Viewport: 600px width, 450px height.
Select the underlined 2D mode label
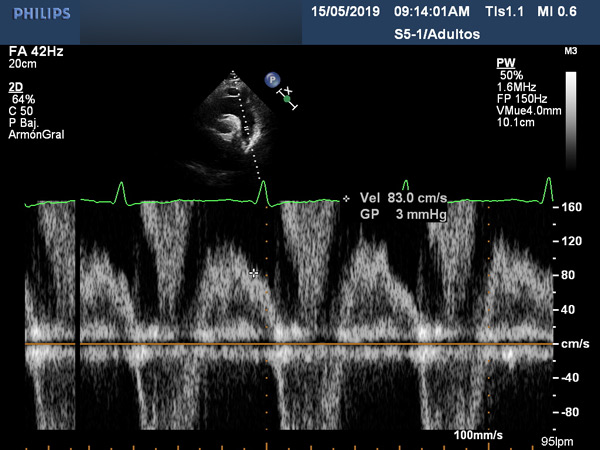[15, 88]
